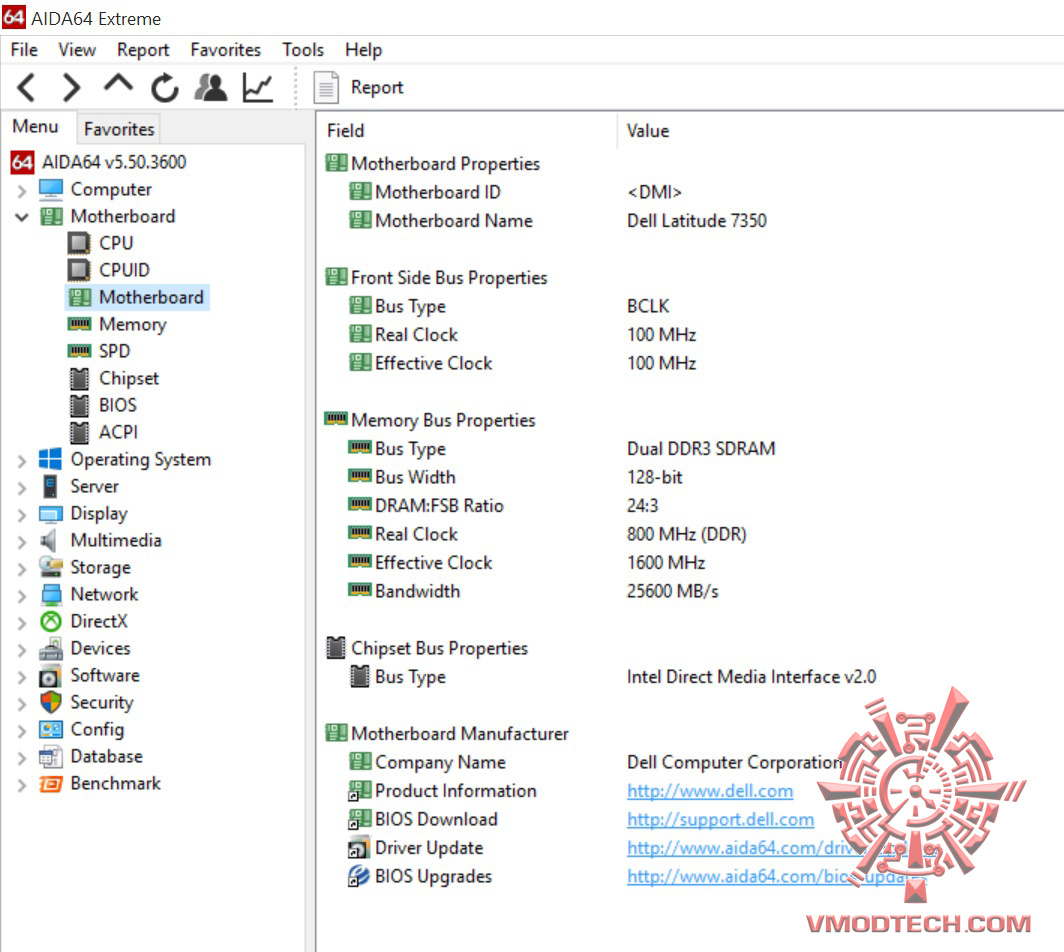Click the Report toolbar label

[x=377, y=88]
